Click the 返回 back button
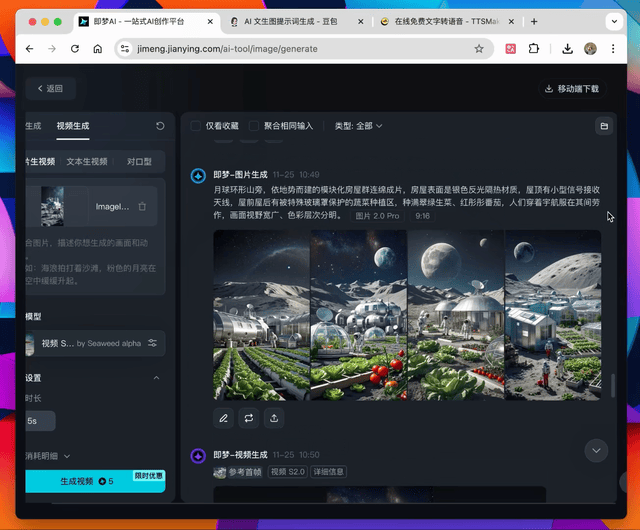Image resolution: width=640 pixels, height=530 pixels. 51,88
